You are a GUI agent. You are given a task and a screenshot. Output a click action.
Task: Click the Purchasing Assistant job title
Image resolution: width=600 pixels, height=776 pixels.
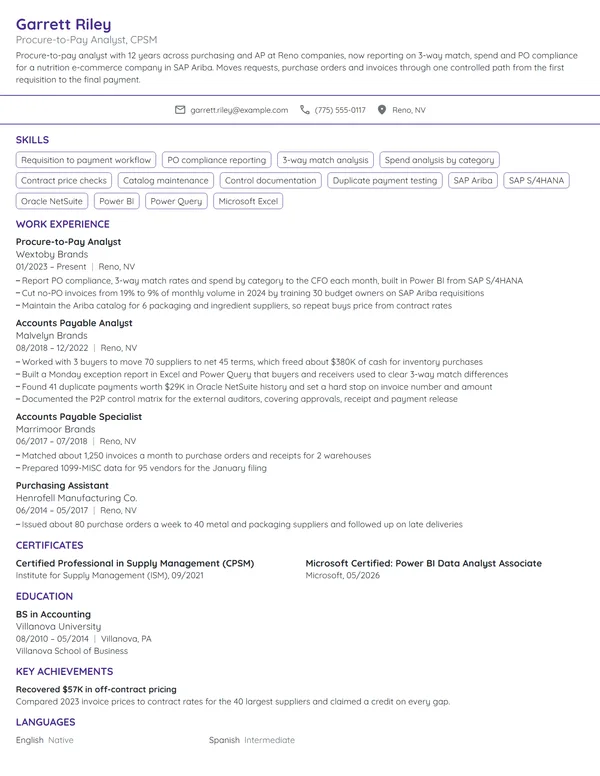click(x=62, y=485)
